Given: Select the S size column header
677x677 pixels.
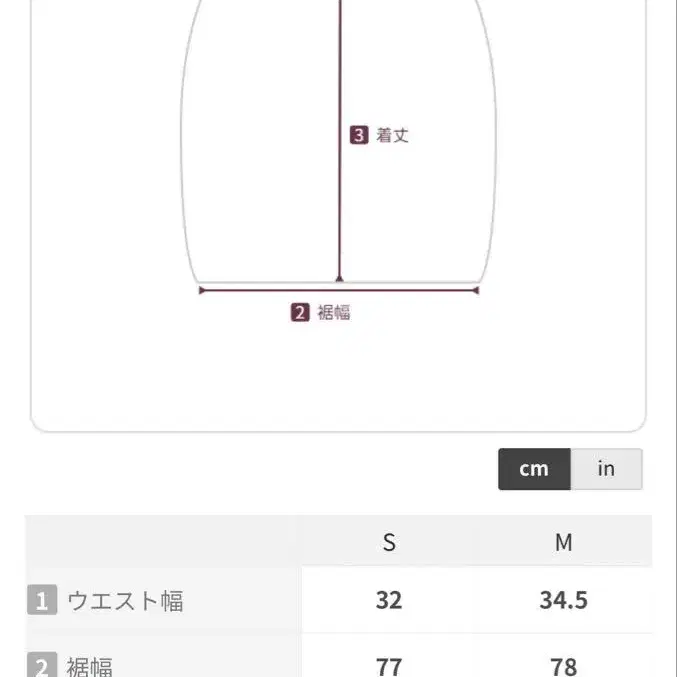Looking at the screenshot, I should tap(389, 542).
